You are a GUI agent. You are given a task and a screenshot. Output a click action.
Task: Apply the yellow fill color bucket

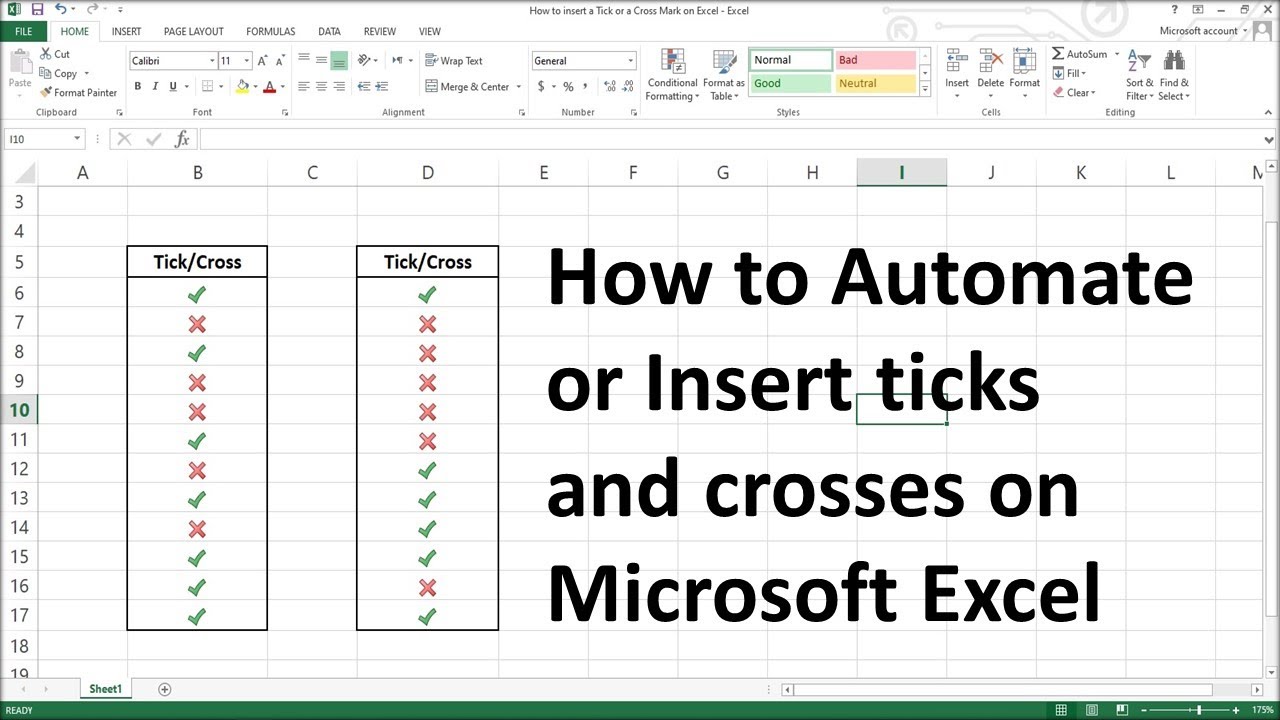(242, 87)
